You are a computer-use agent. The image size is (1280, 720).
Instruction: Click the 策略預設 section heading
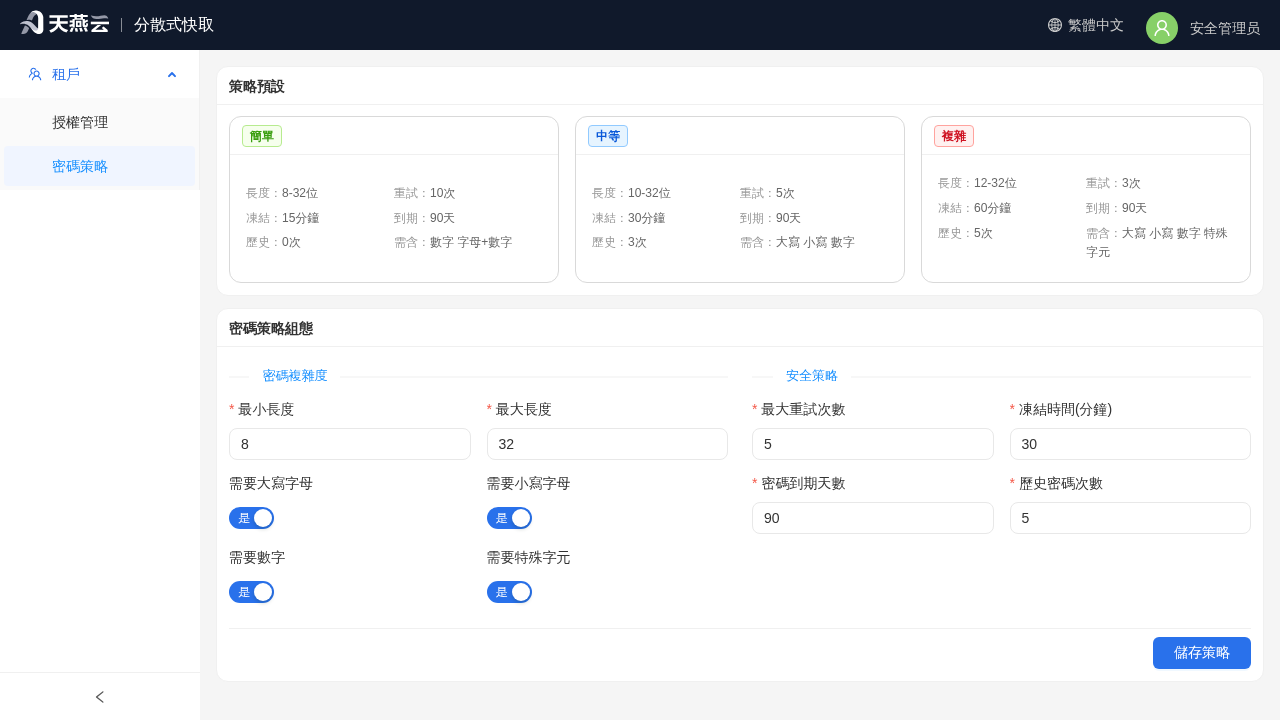click(x=257, y=86)
